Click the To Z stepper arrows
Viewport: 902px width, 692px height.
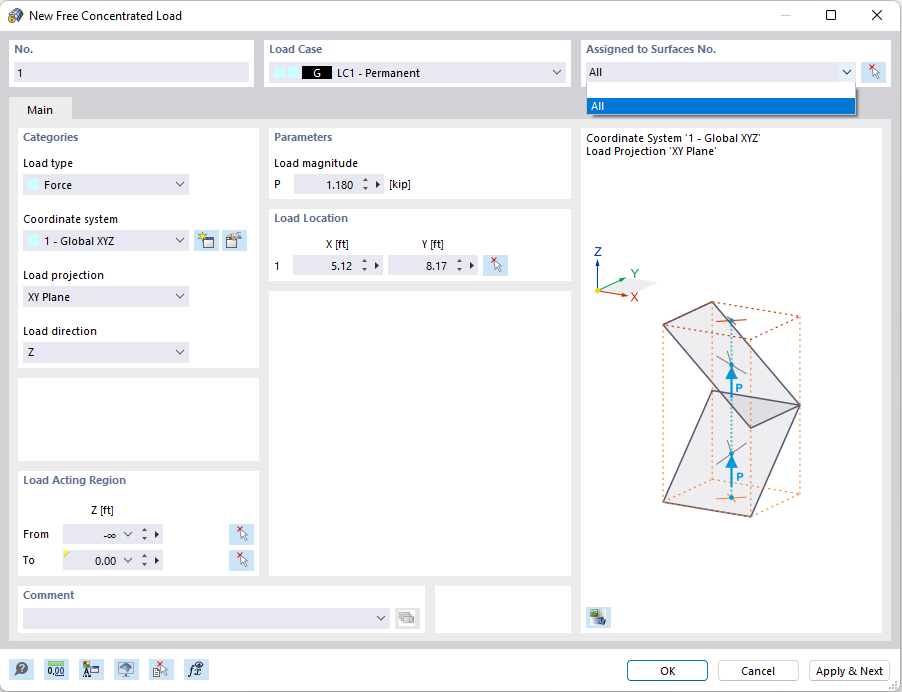(x=144, y=560)
